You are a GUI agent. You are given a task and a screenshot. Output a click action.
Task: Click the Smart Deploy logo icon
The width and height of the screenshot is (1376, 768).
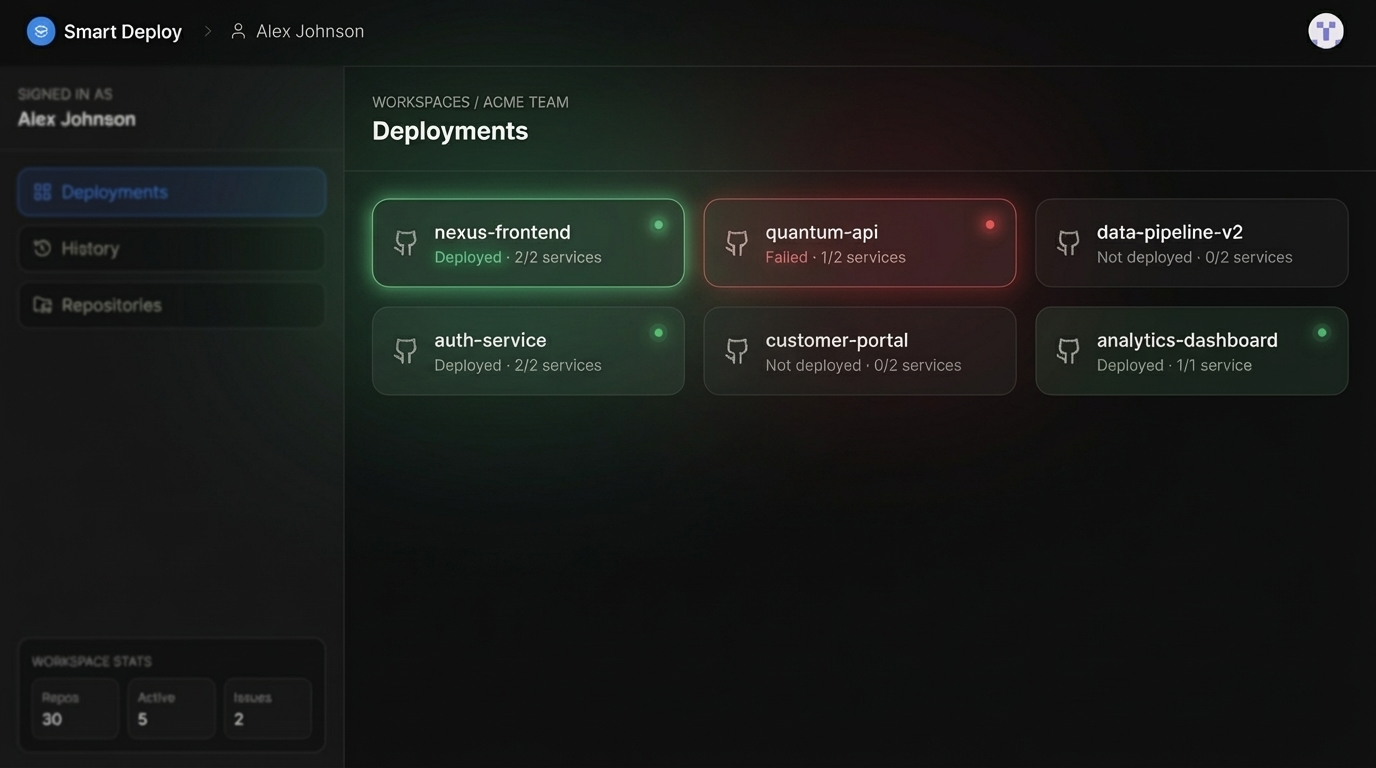coord(39,29)
